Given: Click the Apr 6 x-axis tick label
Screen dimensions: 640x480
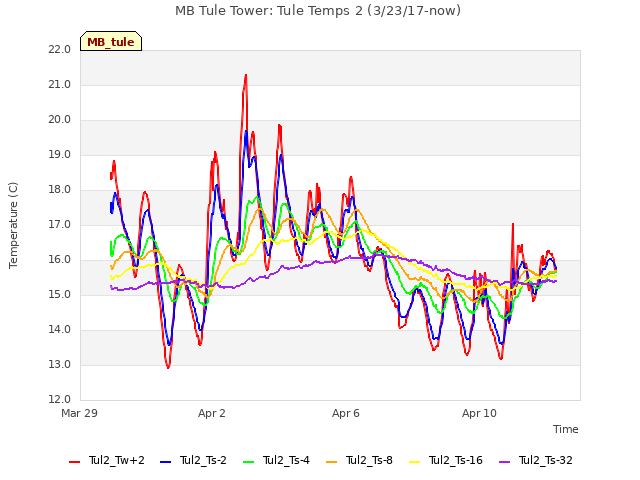Looking at the screenshot, I should [x=346, y=413].
